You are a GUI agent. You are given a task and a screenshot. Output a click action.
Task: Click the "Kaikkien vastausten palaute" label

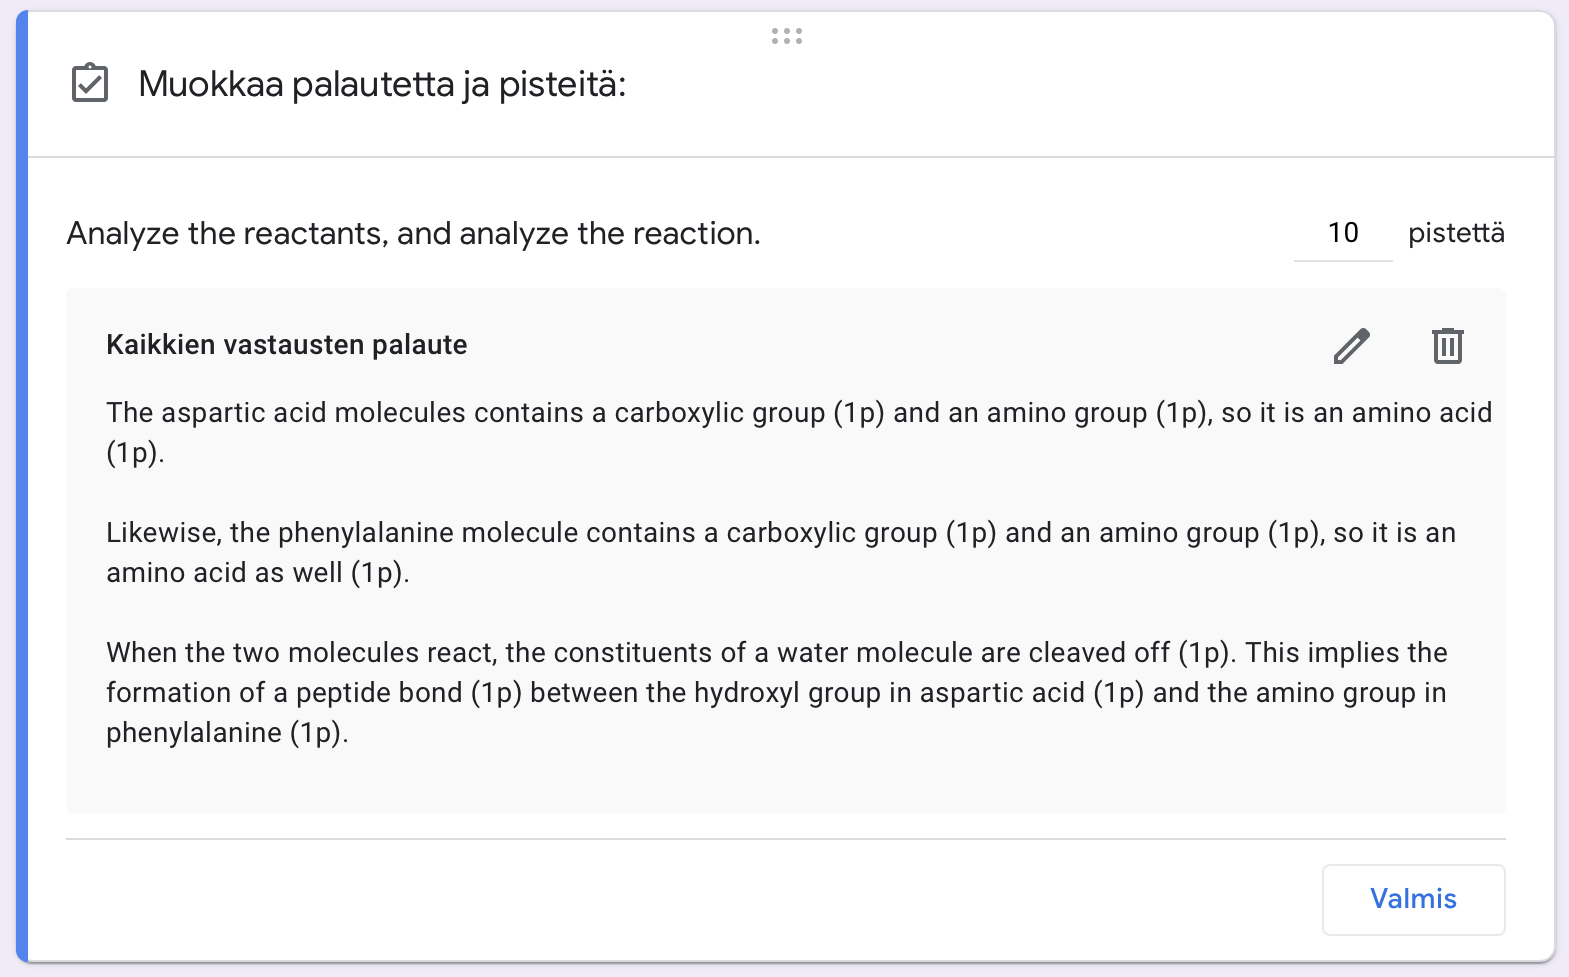click(286, 345)
